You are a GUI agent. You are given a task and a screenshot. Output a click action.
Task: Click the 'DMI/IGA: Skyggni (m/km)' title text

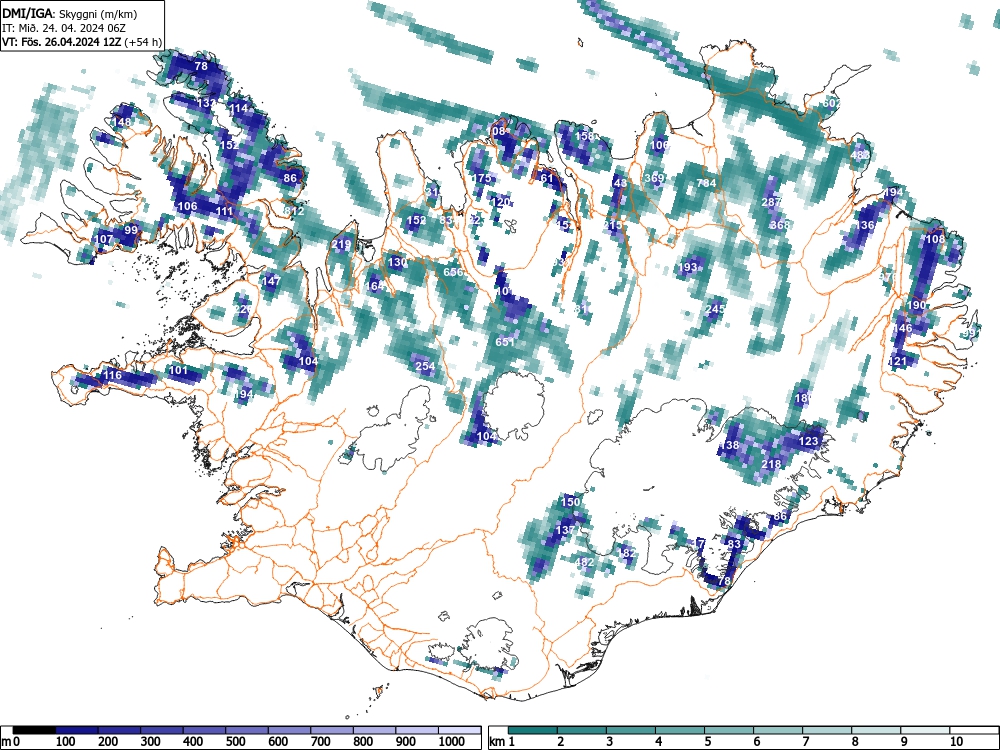click(x=70, y=14)
